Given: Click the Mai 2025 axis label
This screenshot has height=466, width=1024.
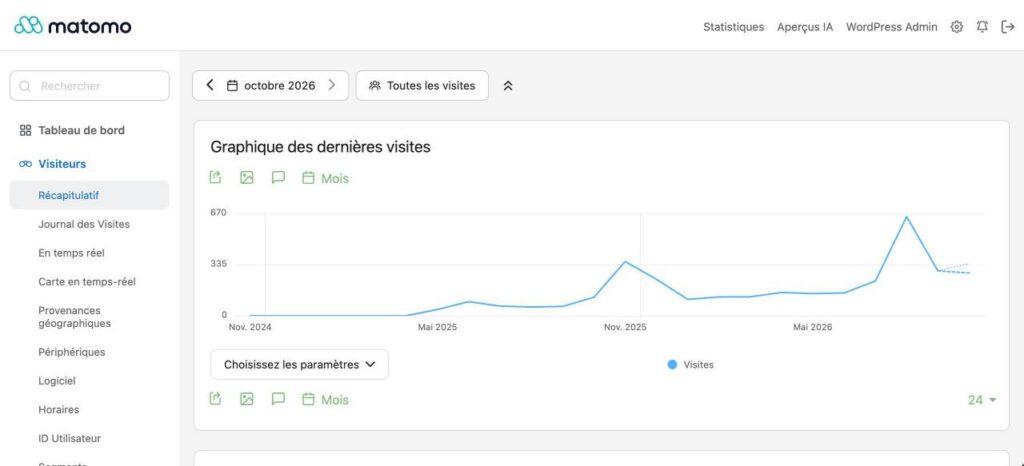Looking at the screenshot, I should click(x=438, y=327).
